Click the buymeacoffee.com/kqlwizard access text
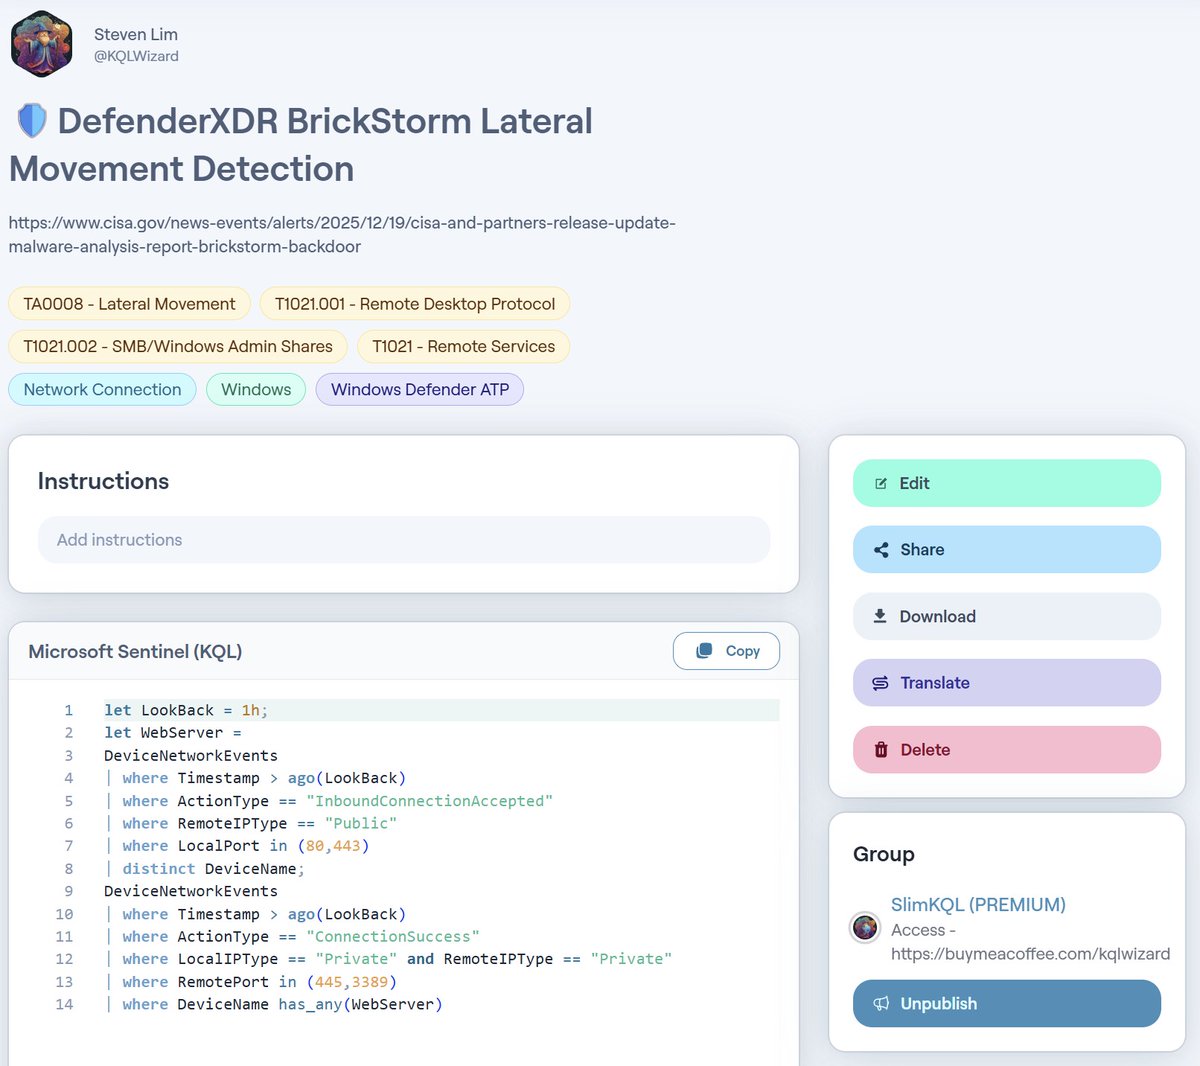The image size is (1200, 1066). (1031, 954)
